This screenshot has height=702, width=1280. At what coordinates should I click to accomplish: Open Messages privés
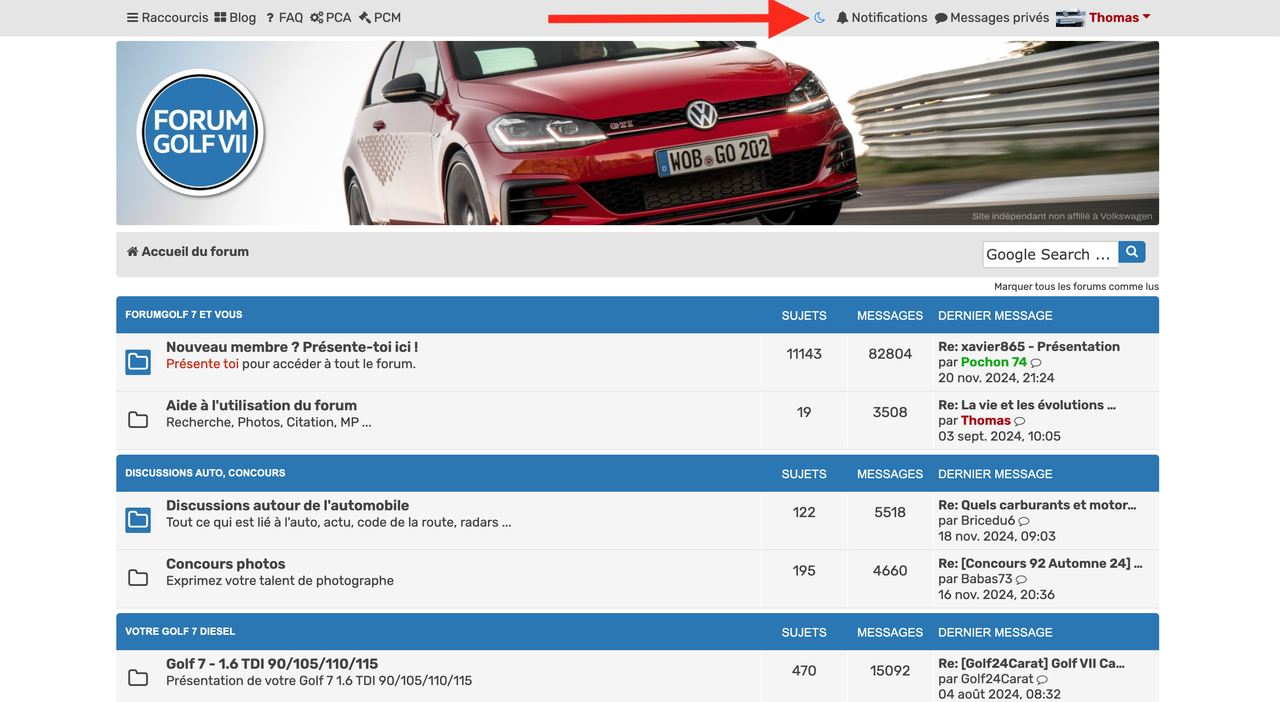(x=992, y=17)
